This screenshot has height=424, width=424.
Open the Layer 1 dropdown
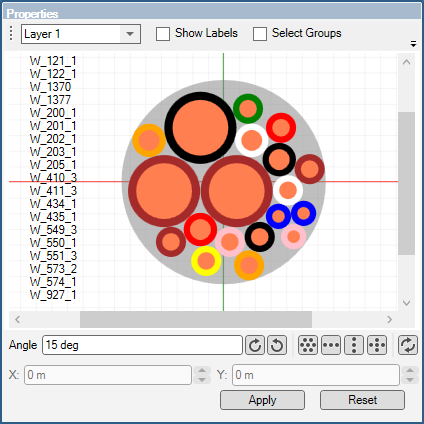[81, 34]
